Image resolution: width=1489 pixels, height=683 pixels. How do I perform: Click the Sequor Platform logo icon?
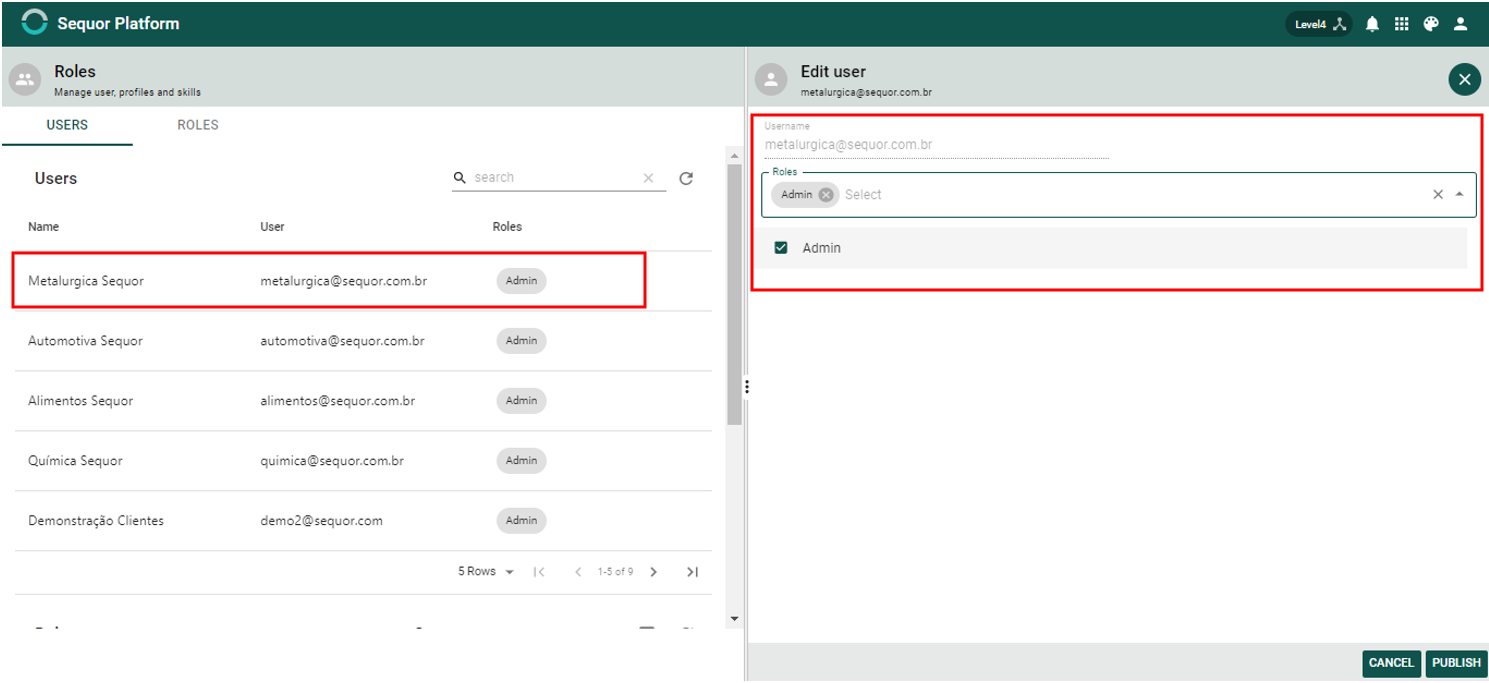34,22
